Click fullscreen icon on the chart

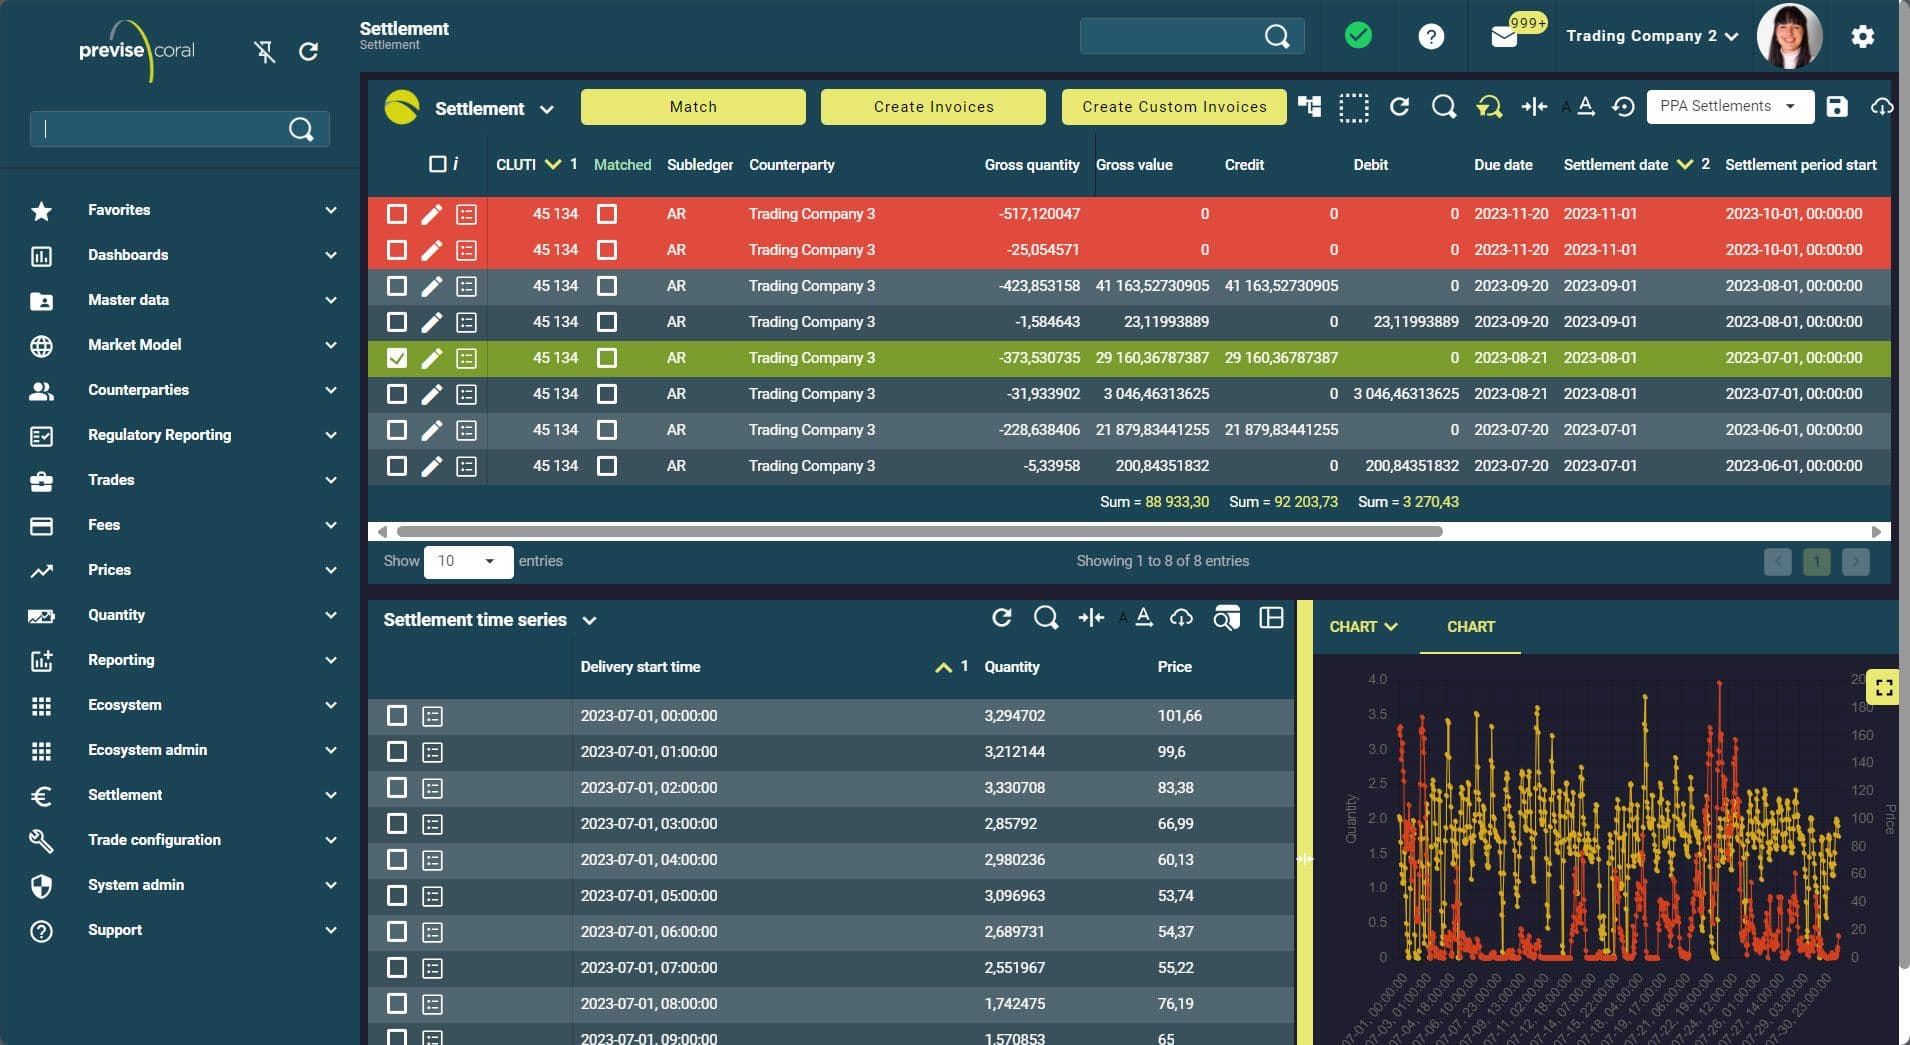pos(1883,687)
